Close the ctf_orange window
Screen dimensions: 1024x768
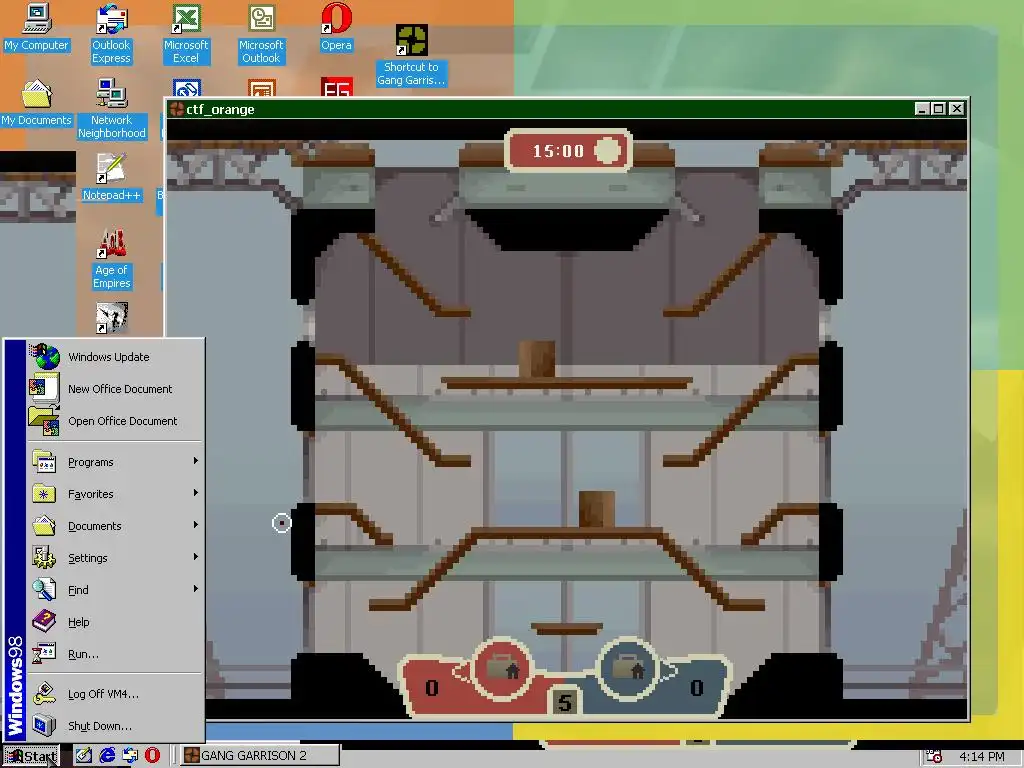click(957, 108)
